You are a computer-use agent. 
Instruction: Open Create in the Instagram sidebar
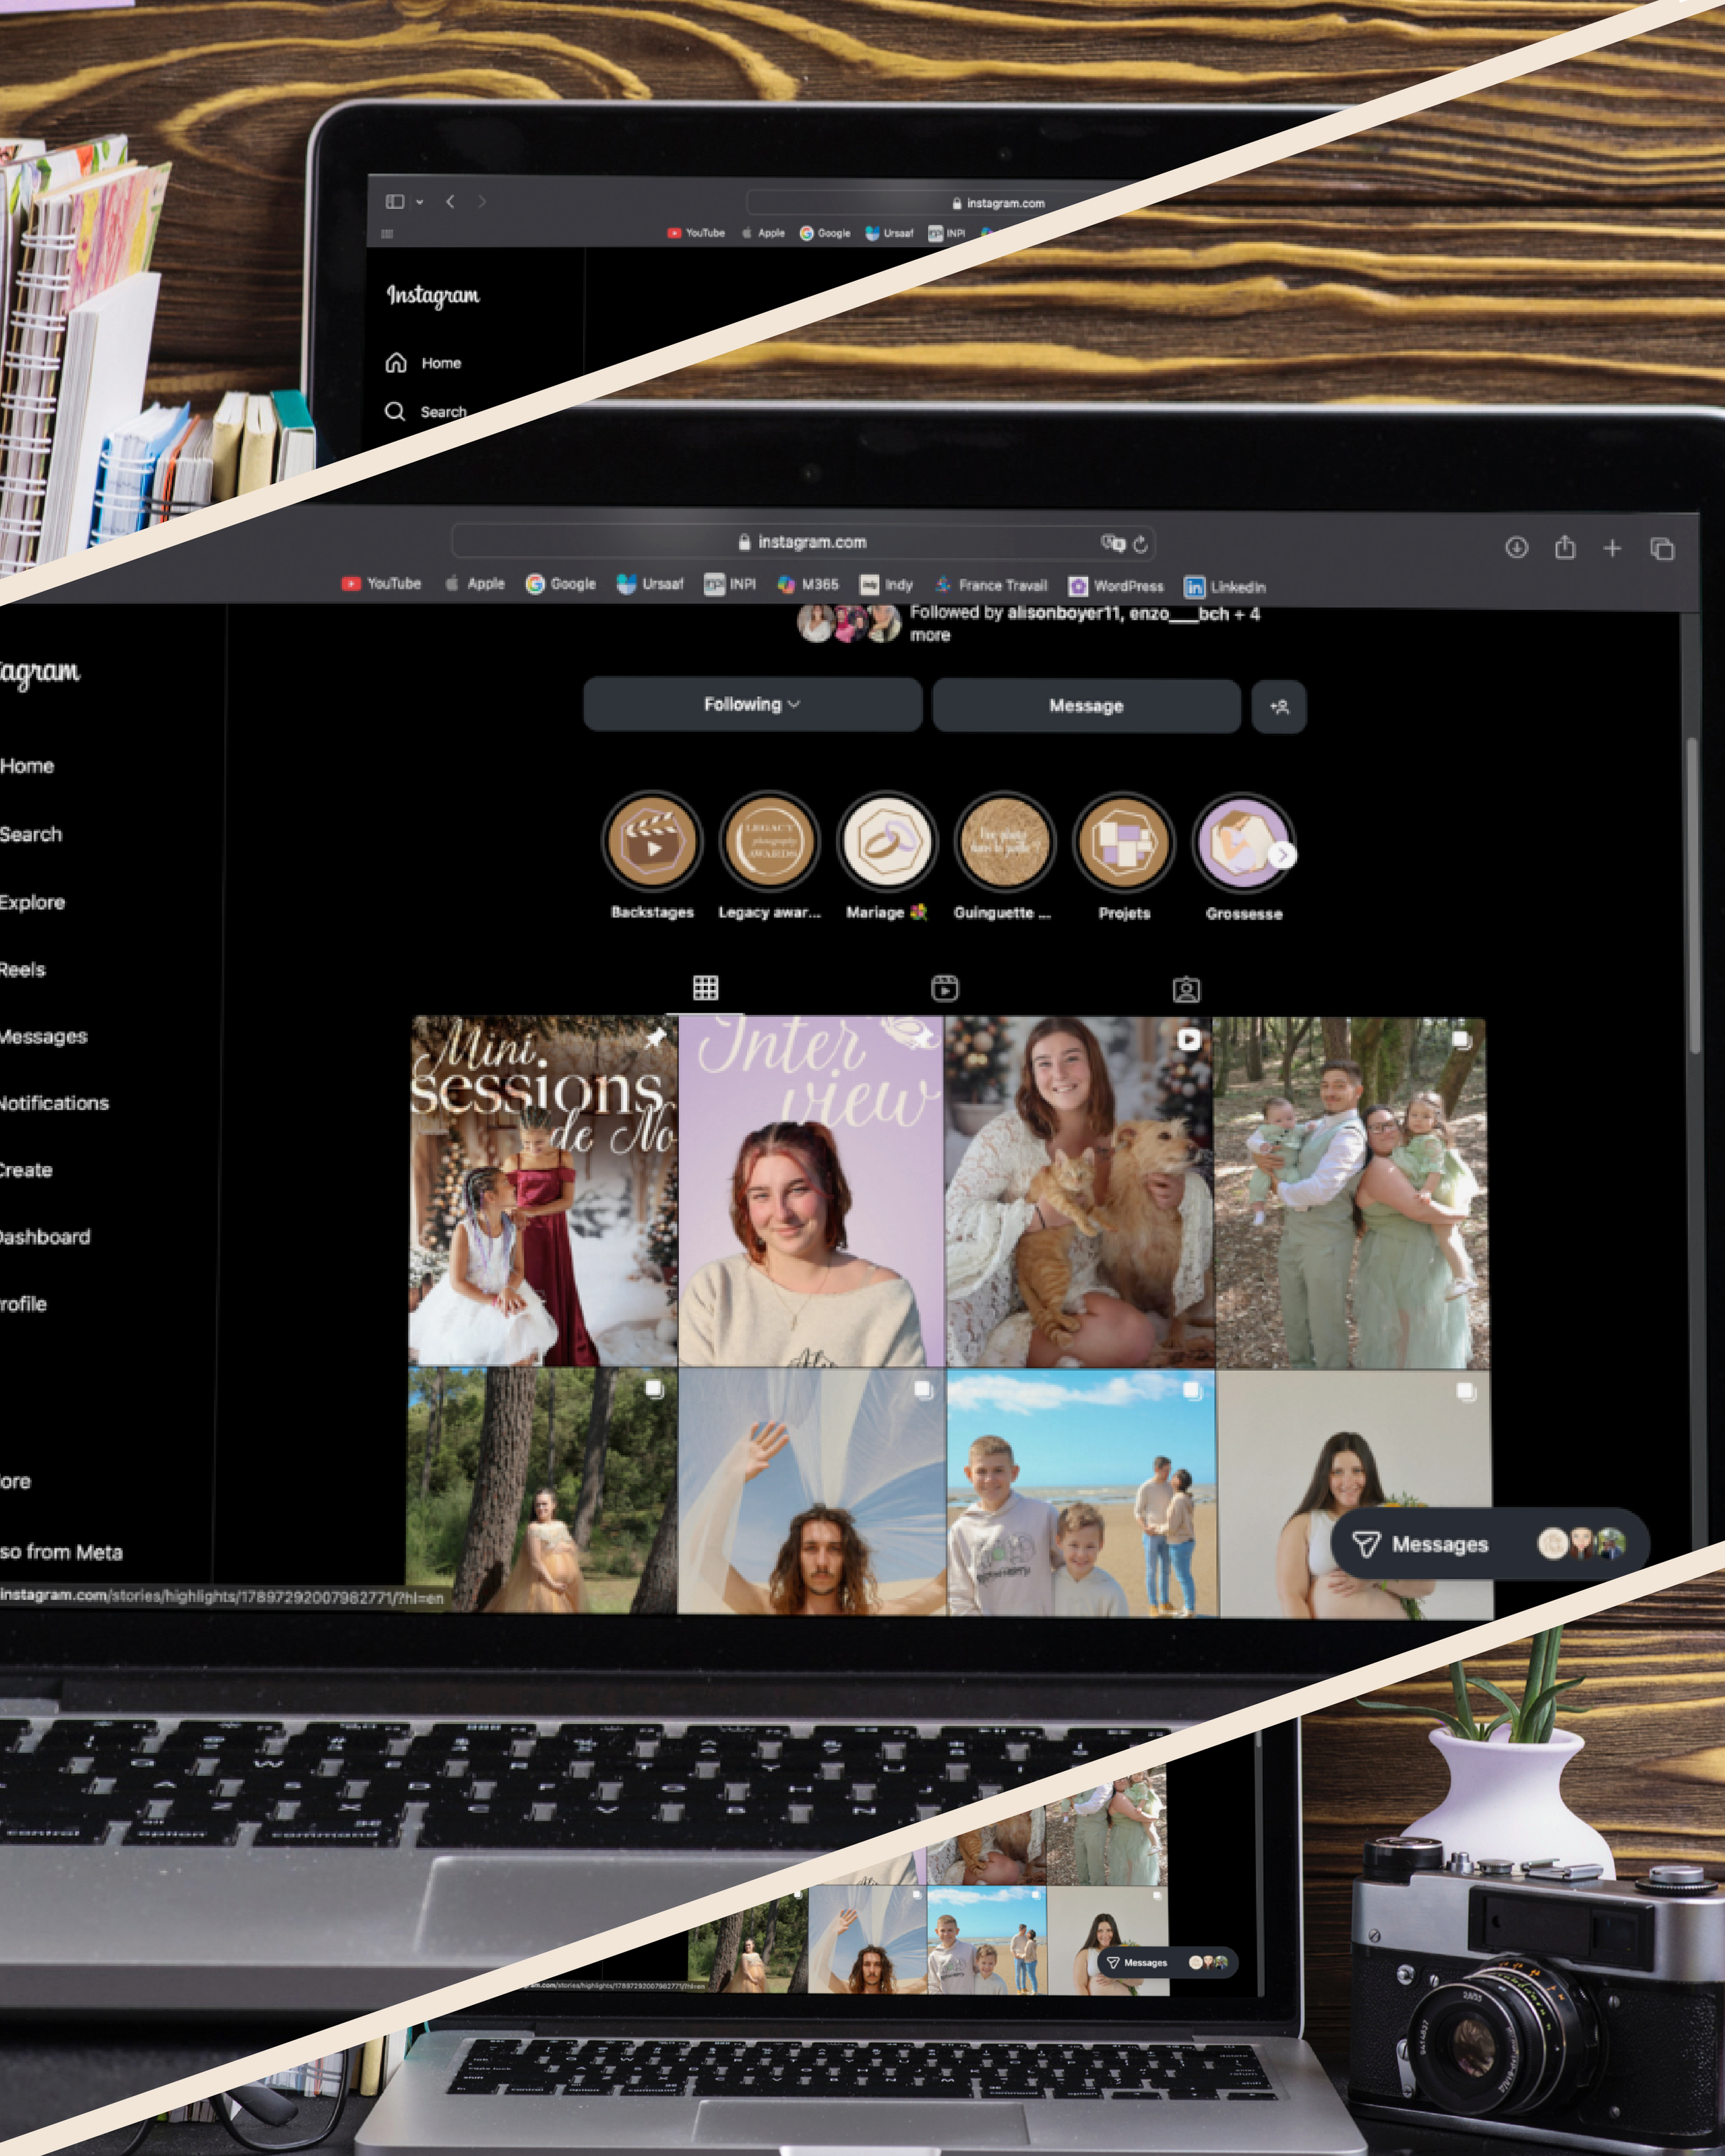(x=26, y=1170)
